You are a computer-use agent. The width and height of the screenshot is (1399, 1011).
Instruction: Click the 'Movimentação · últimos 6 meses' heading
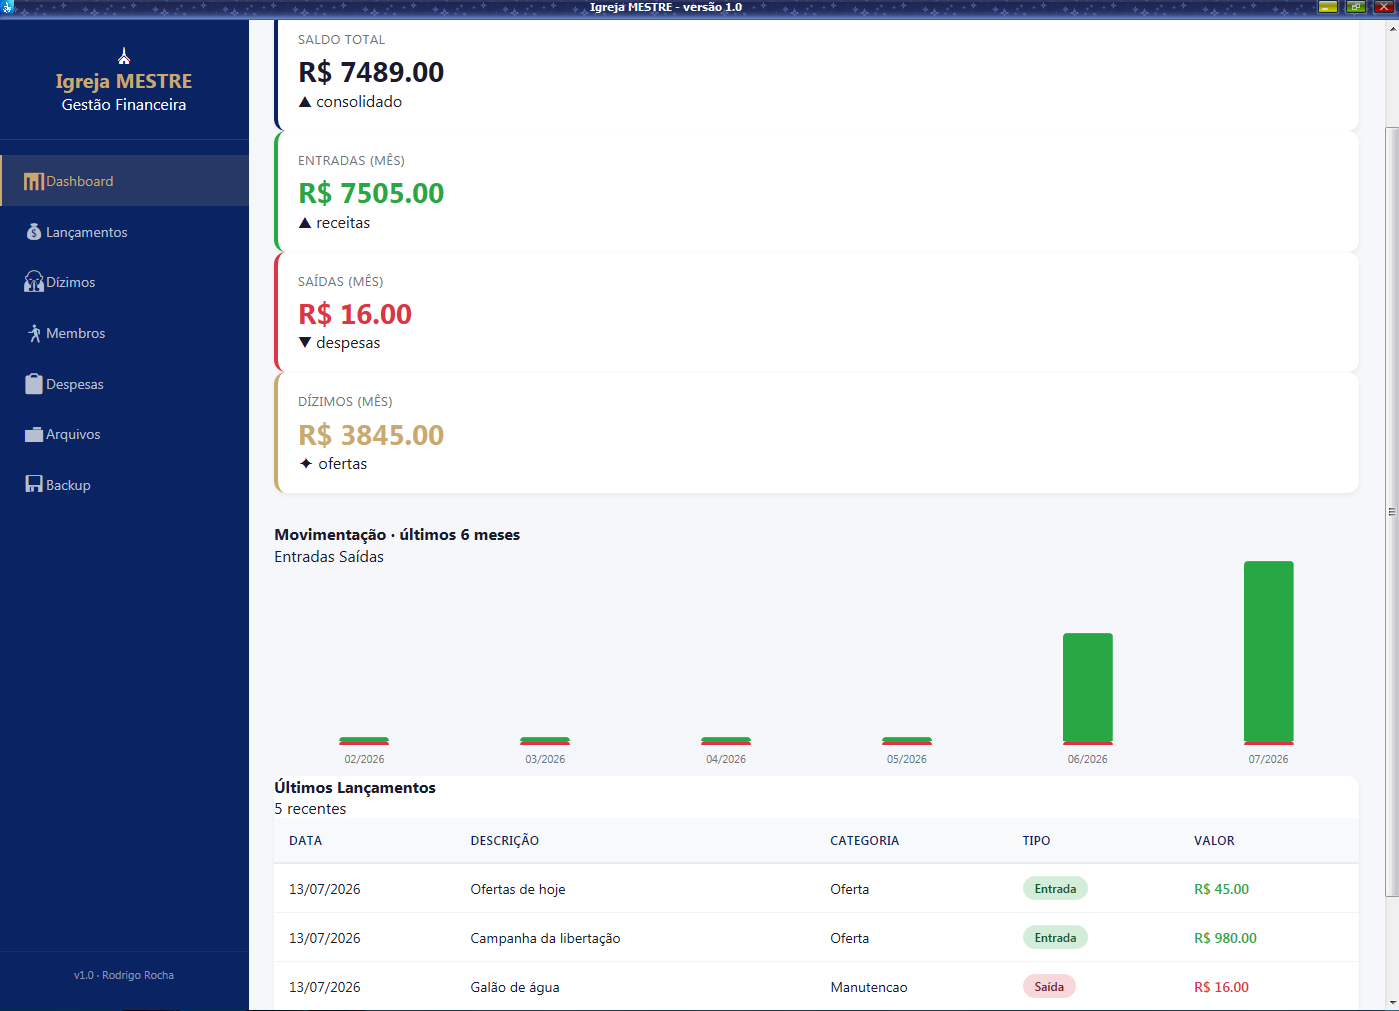pyautogui.click(x=397, y=535)
